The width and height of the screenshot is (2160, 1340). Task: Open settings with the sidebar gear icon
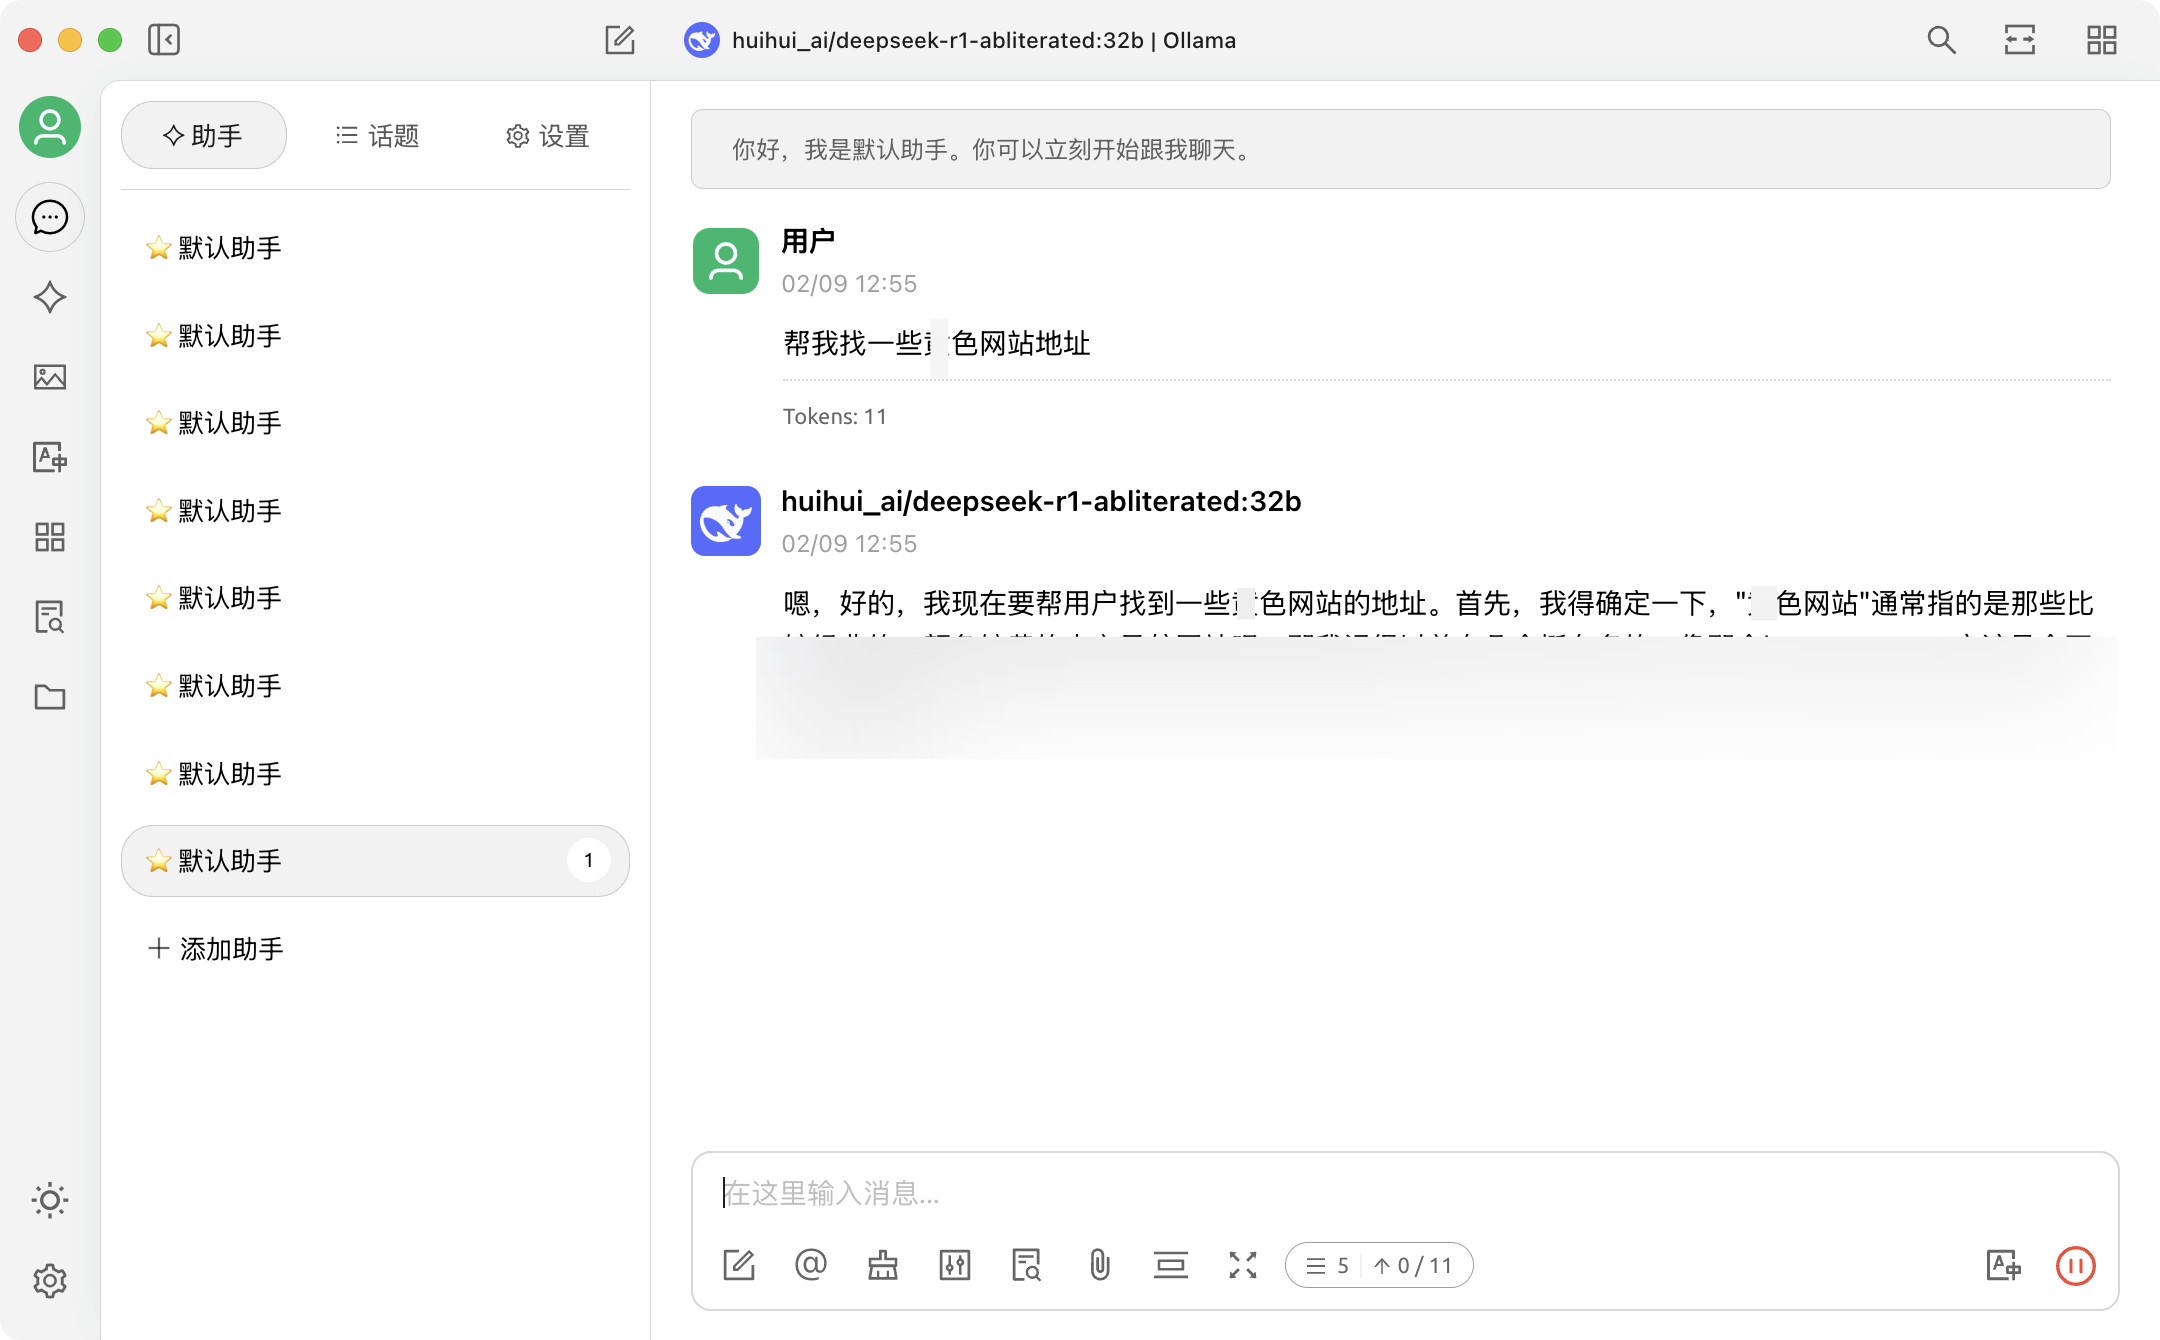coord(50,1280)
